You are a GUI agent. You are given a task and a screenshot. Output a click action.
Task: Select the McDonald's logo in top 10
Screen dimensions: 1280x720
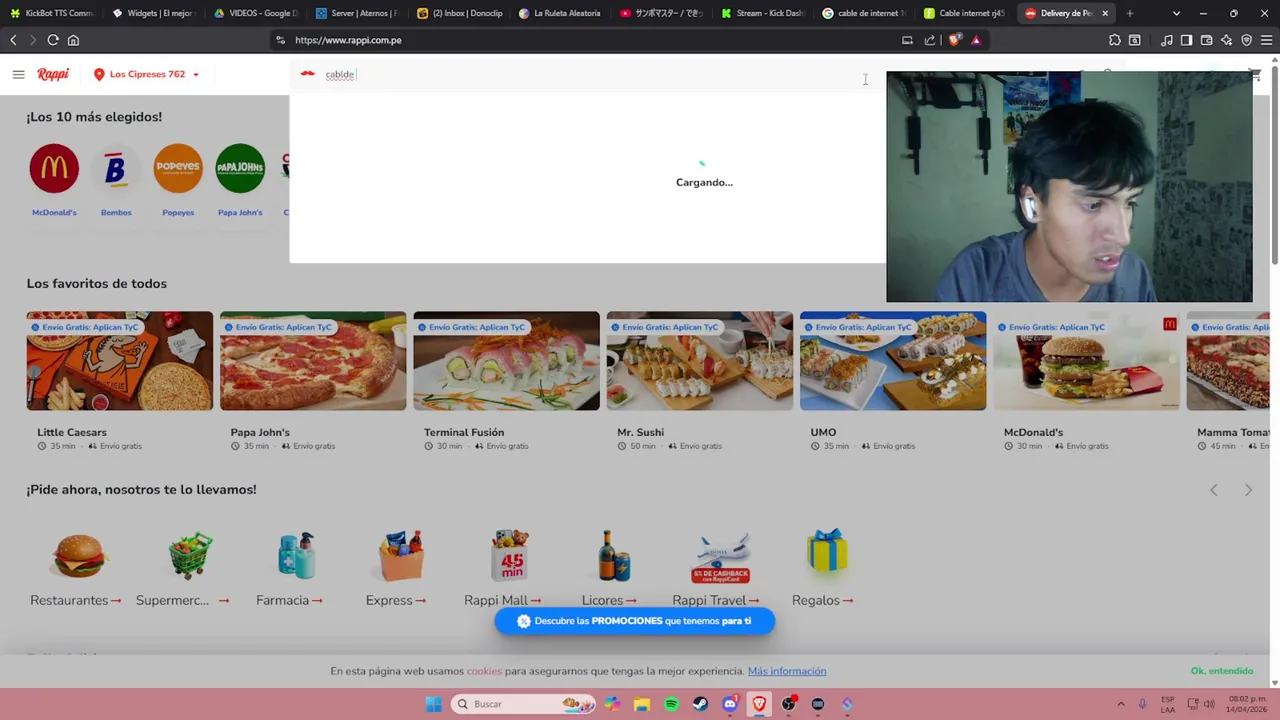[x=54, y=168]
